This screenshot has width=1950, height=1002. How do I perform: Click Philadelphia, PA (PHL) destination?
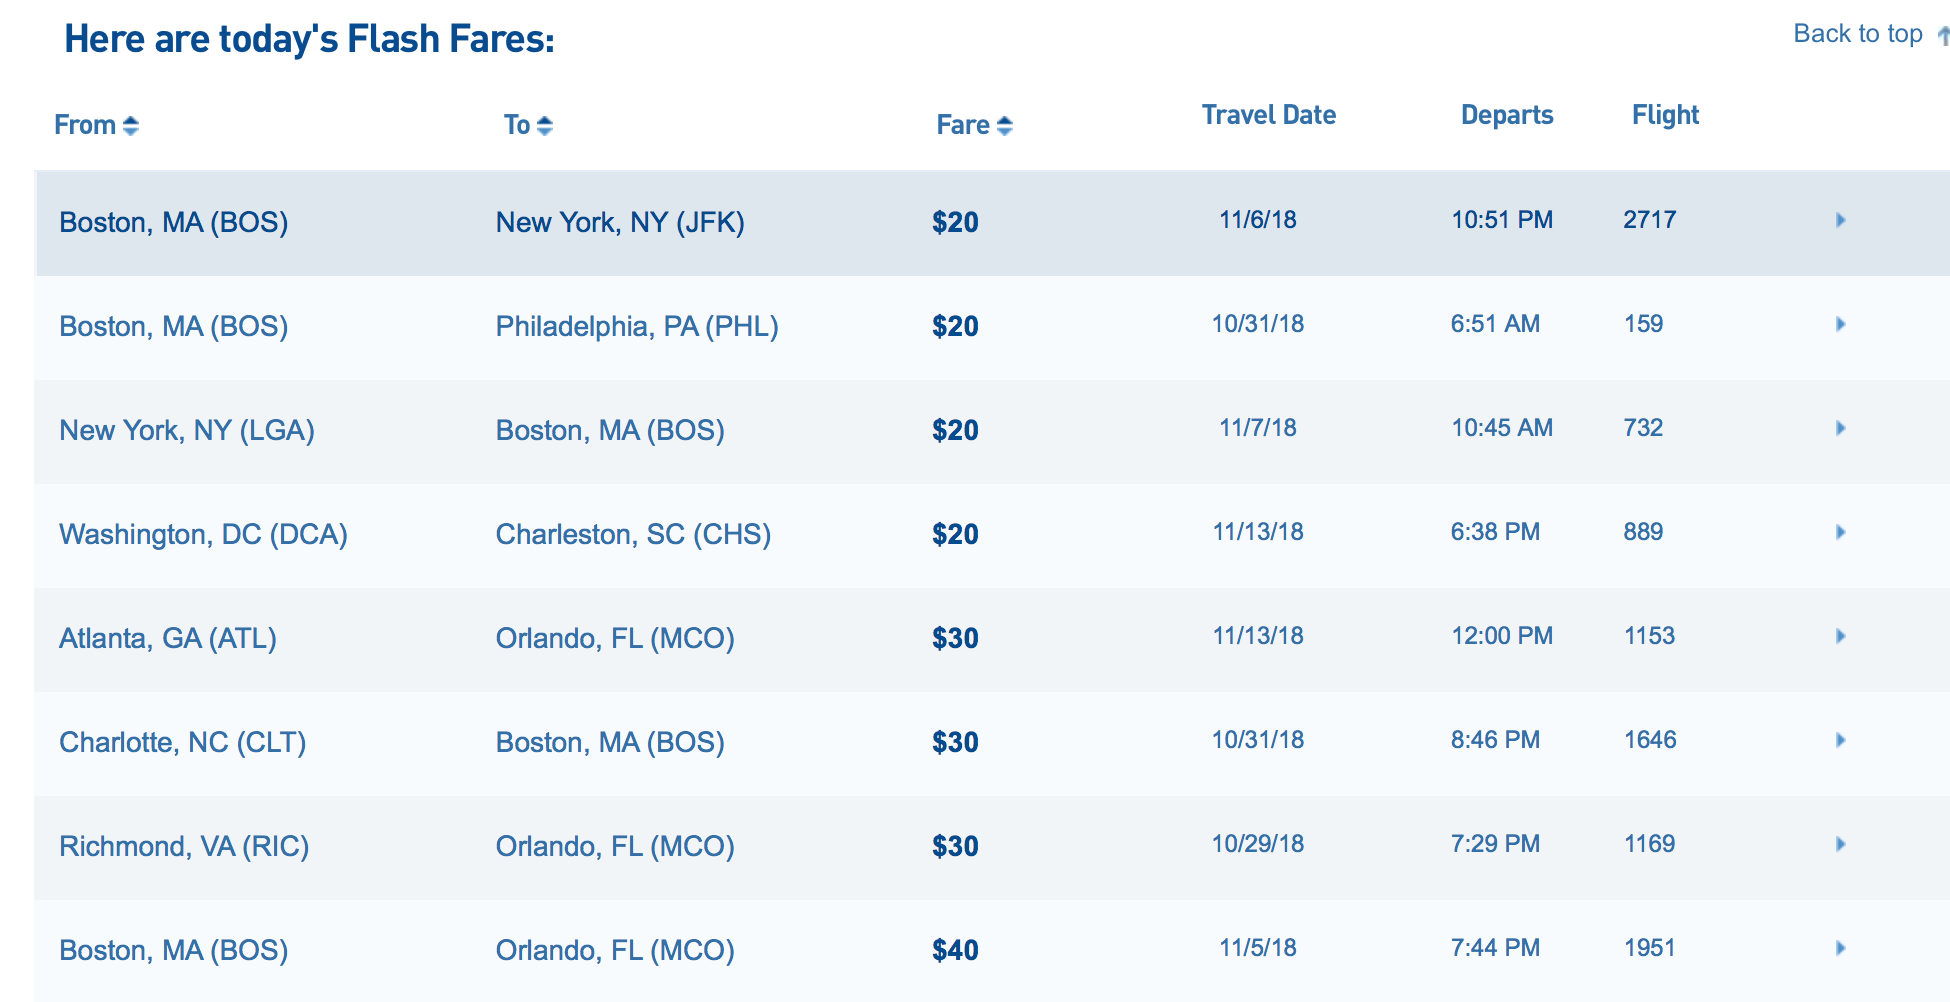tap(637, 326)
